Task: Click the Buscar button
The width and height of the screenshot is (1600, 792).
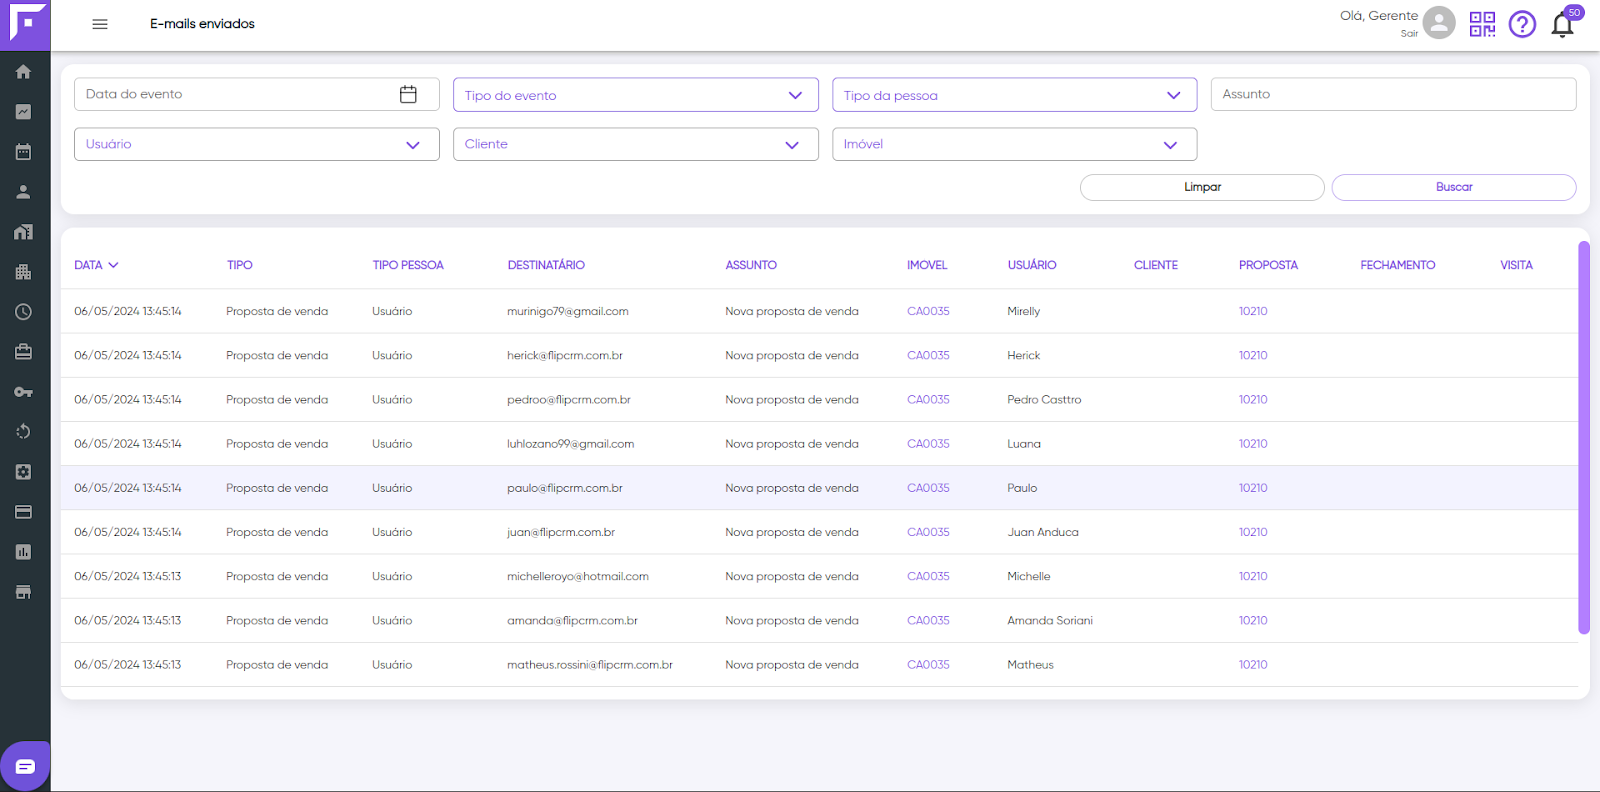Action: tap(1454, 187)
